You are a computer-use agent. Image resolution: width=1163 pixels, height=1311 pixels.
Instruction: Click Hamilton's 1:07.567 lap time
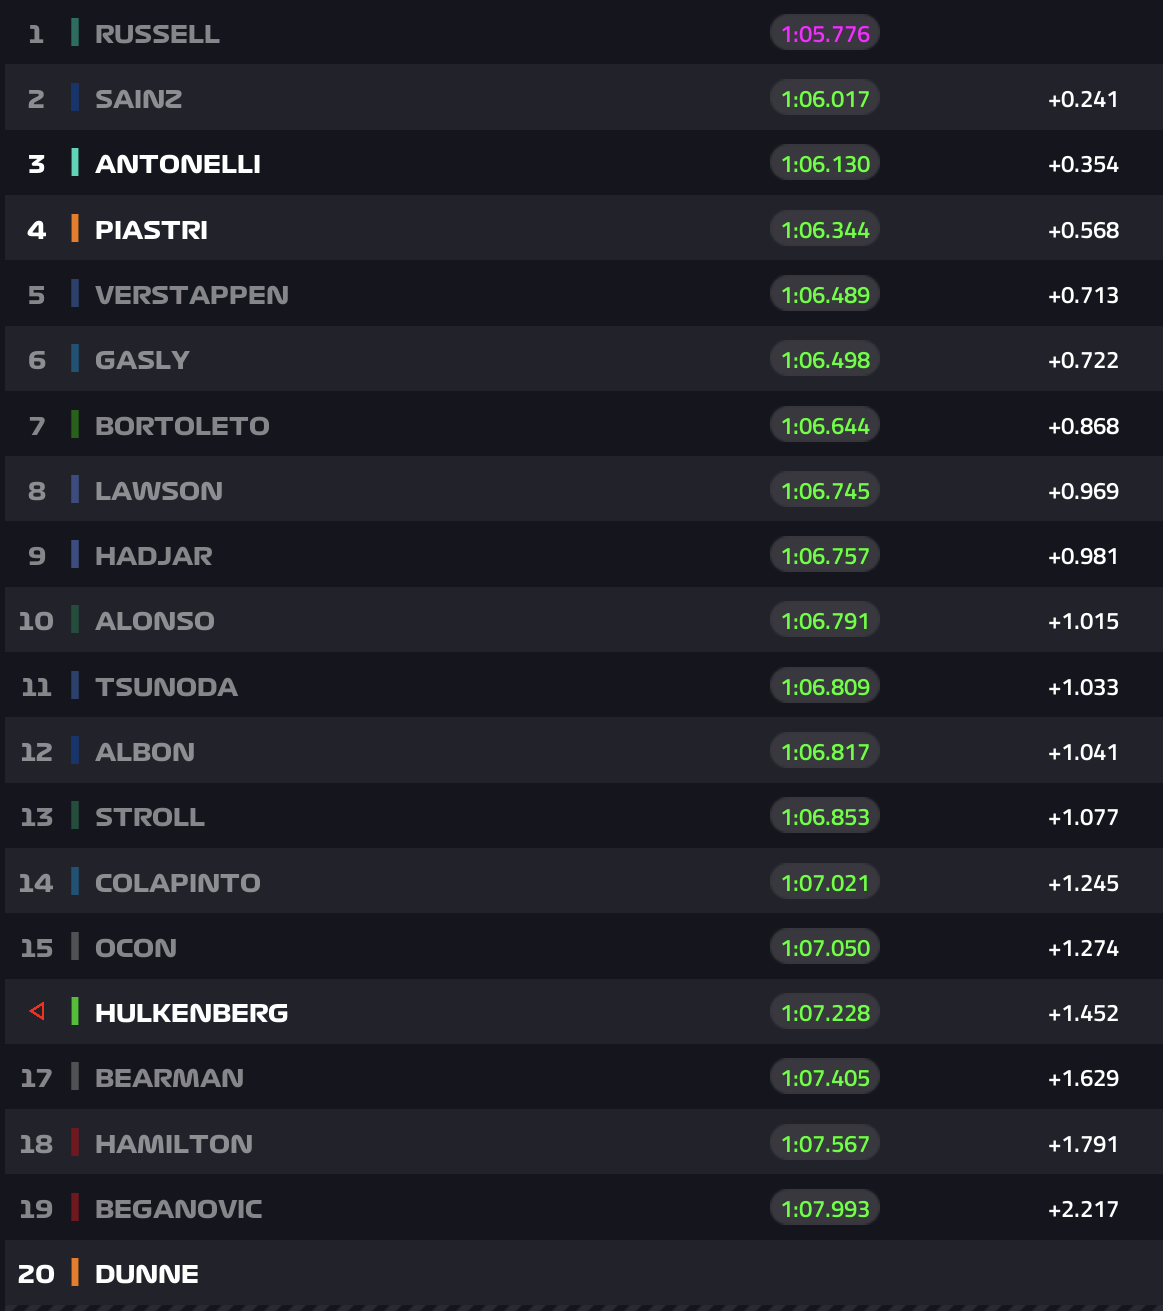[x=825, y=1143]
